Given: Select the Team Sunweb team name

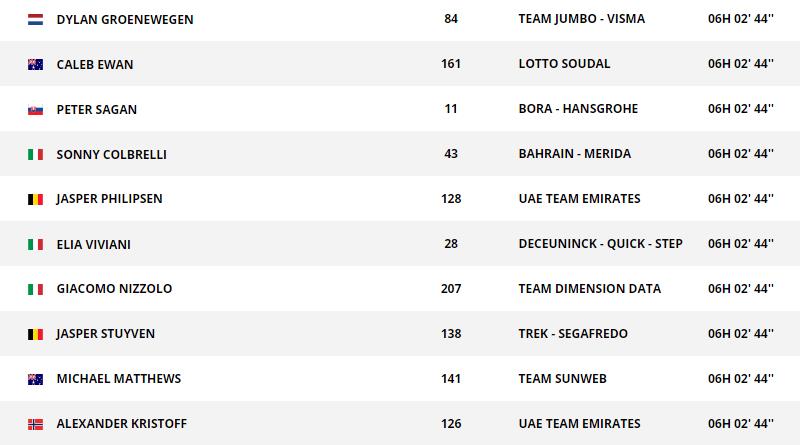Looking at the screenshot, I should tap(562, 379).
